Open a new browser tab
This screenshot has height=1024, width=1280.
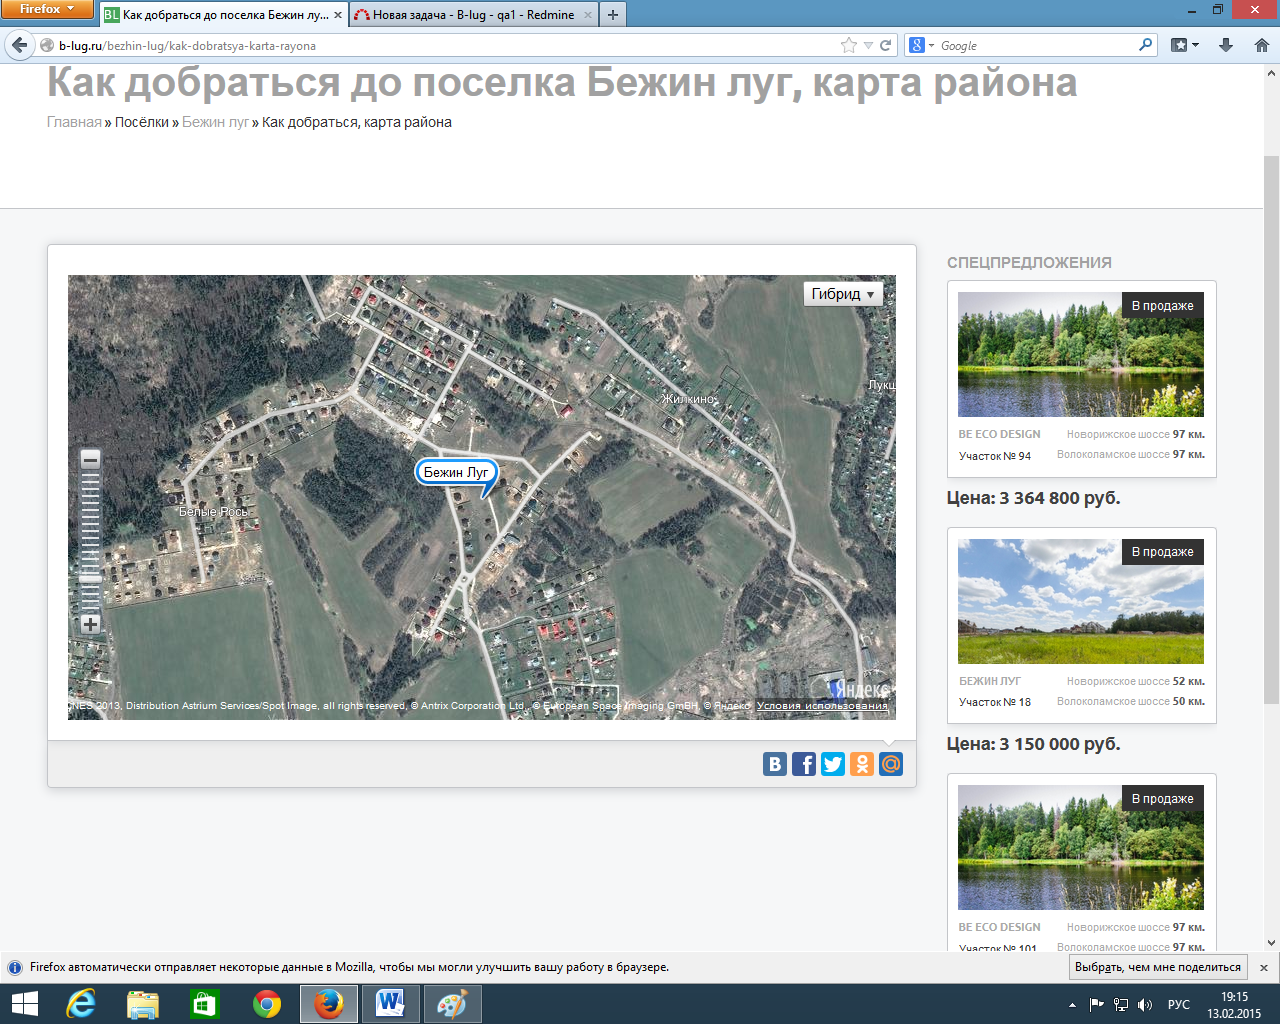tap(613, 15)
